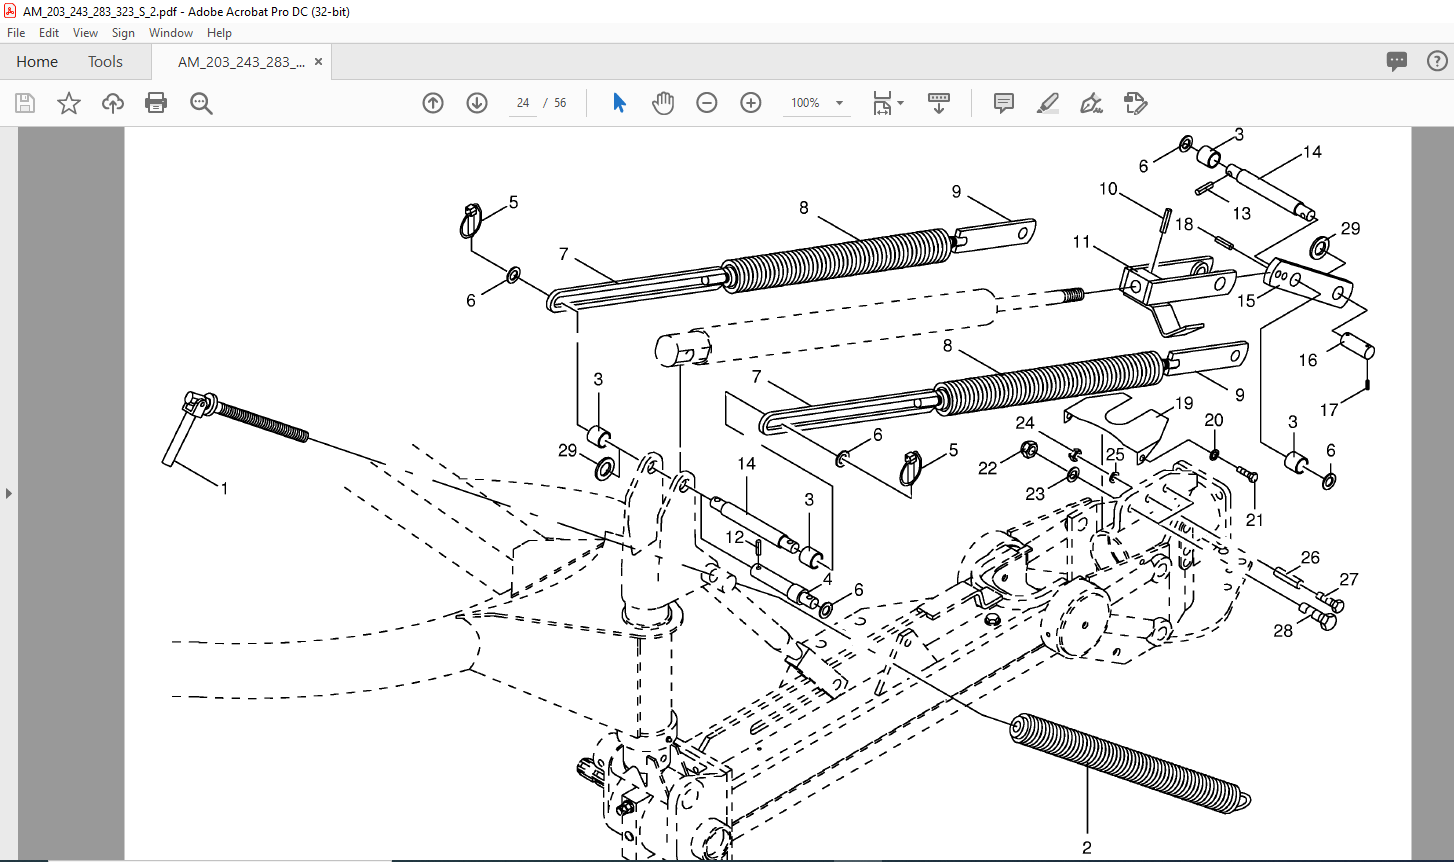Screen dimensions: 1454x862
Task: Zoom in with the plus icon
Action: 751,103
